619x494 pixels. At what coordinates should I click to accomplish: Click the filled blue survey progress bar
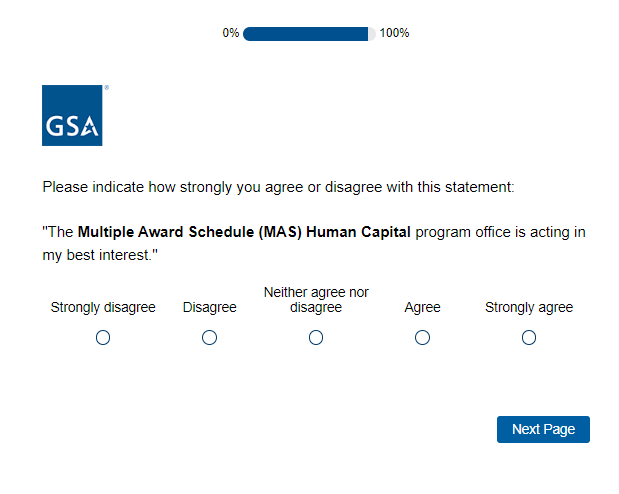[x=305, y=33]
